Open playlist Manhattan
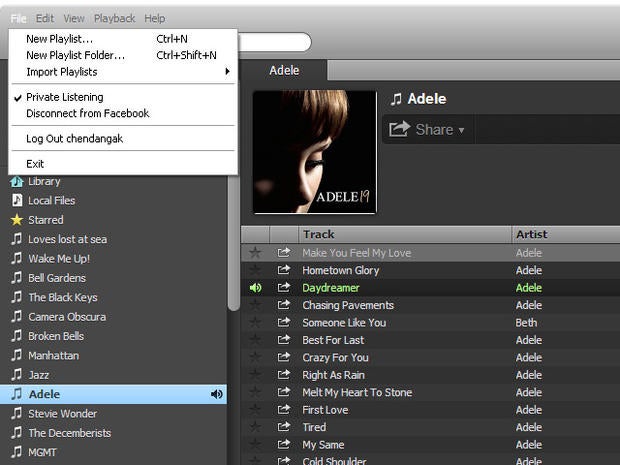 (53, 355)
